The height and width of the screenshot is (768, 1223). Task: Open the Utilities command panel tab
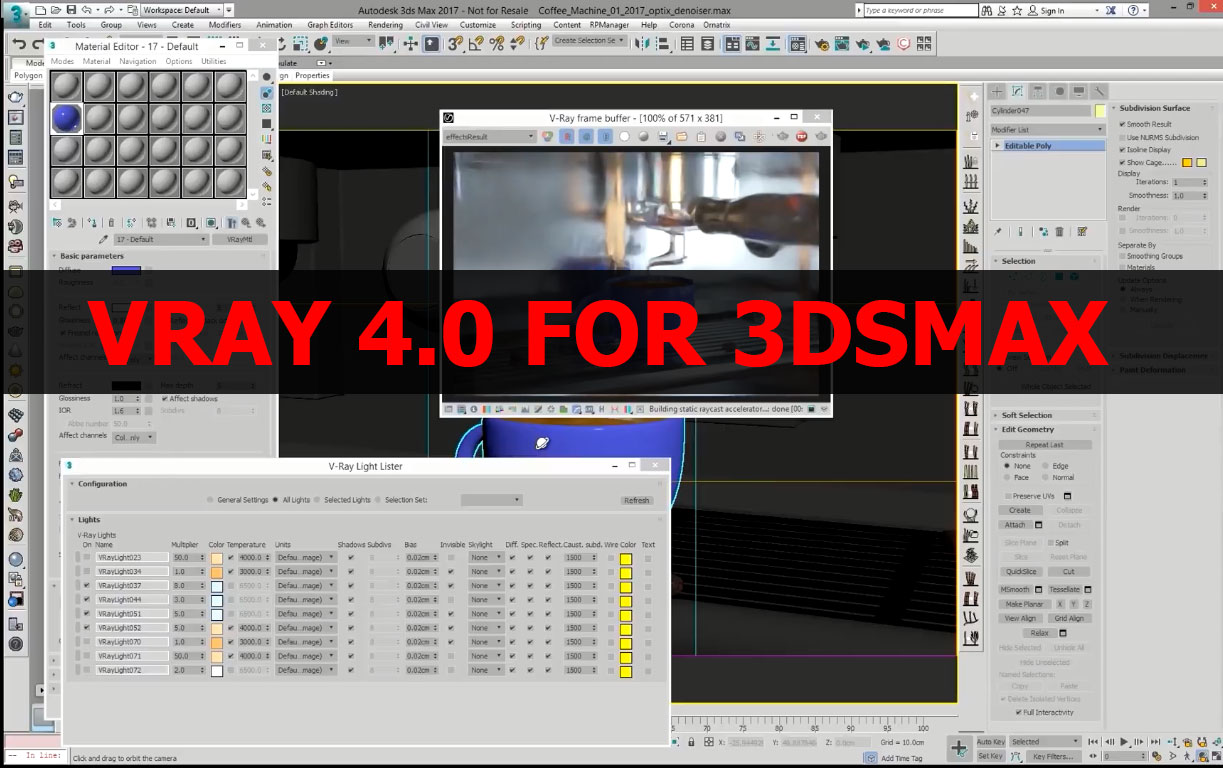click(x=1099, y=91)
